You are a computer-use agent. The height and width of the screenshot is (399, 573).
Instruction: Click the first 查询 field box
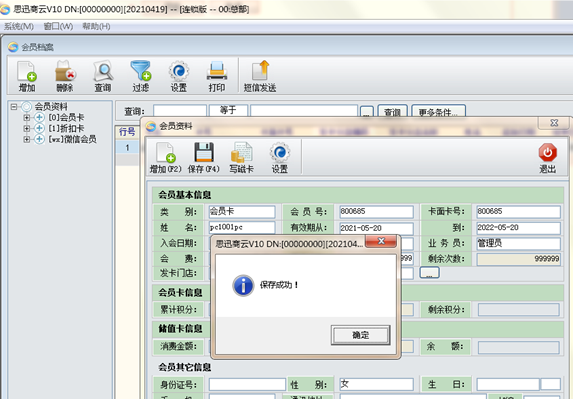(180, 111)
